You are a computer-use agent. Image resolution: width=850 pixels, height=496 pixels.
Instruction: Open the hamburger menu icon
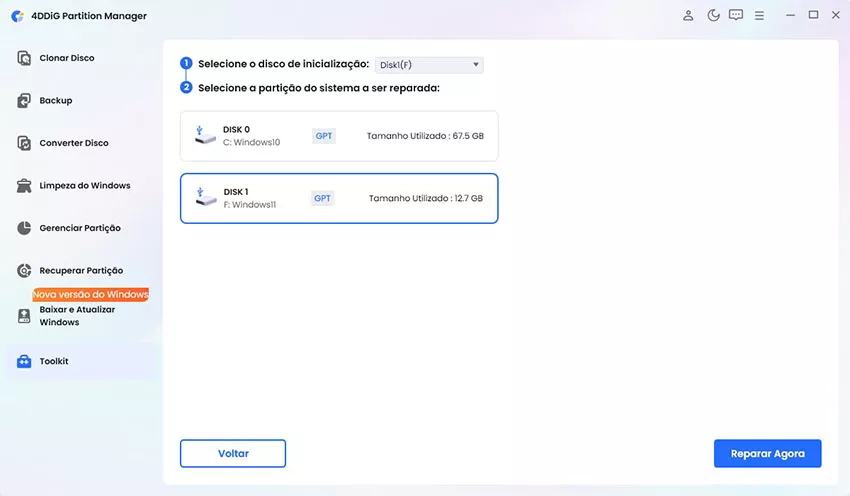pyautogui.click(x=759, y=16)
